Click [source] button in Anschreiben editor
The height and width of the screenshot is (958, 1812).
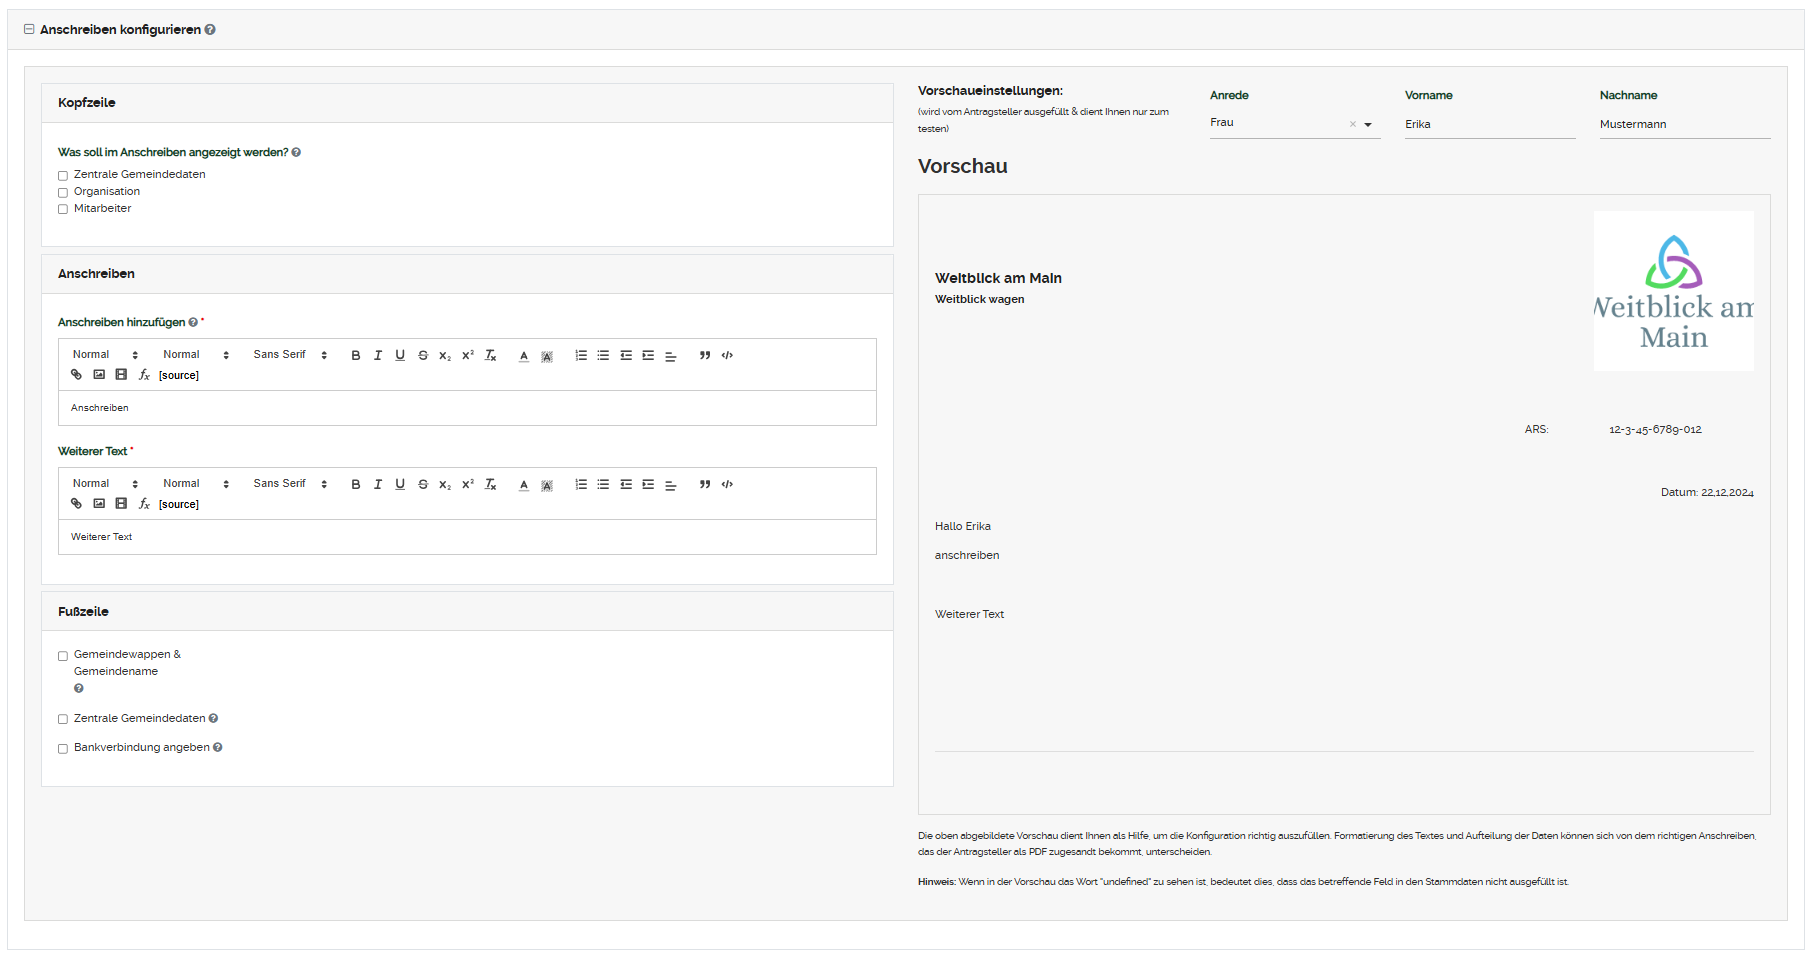pos(179,376)
